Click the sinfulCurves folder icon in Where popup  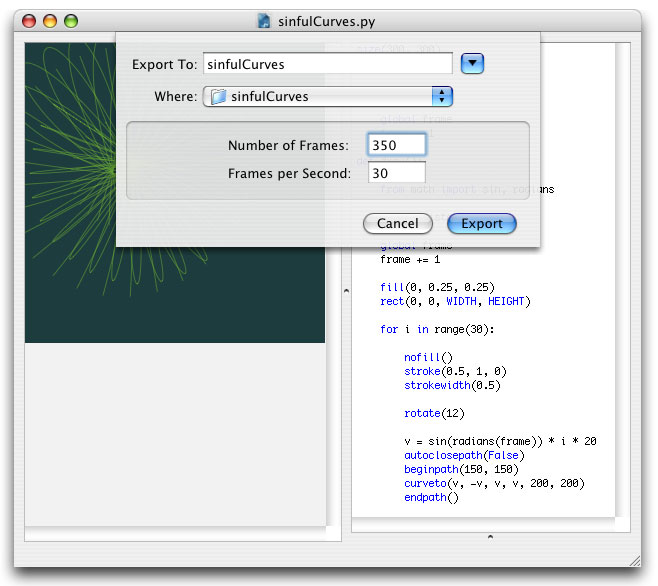pos(218,97)
